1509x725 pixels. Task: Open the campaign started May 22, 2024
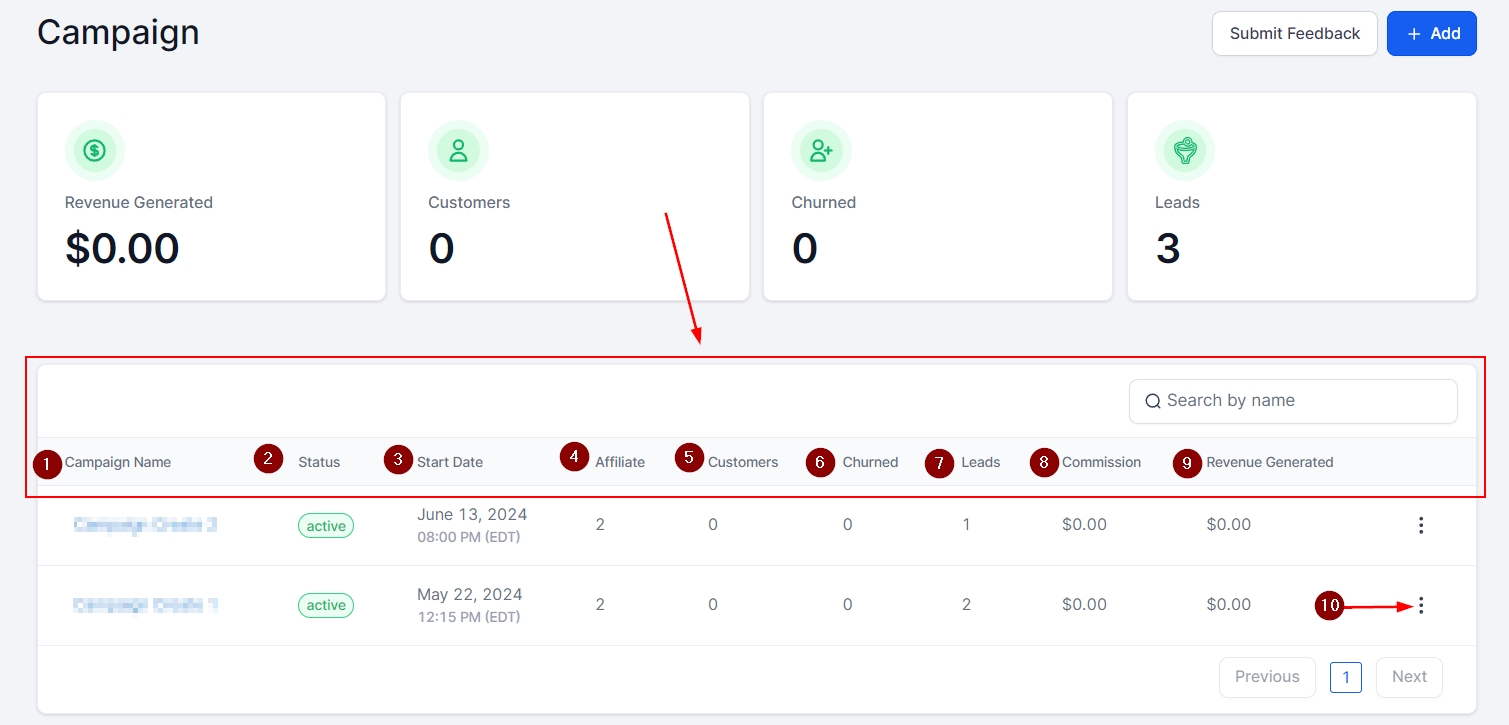tap(145, 605)
